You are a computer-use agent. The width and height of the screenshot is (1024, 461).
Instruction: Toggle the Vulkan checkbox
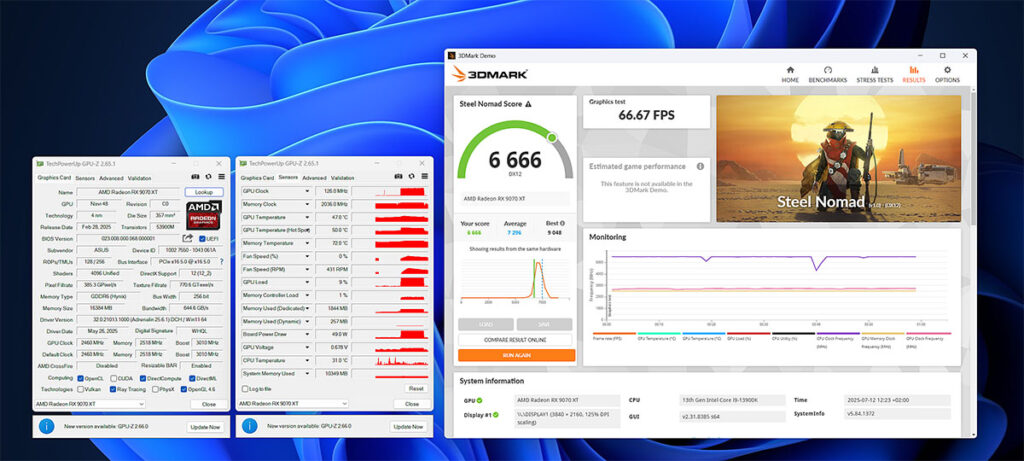(80, 389)
